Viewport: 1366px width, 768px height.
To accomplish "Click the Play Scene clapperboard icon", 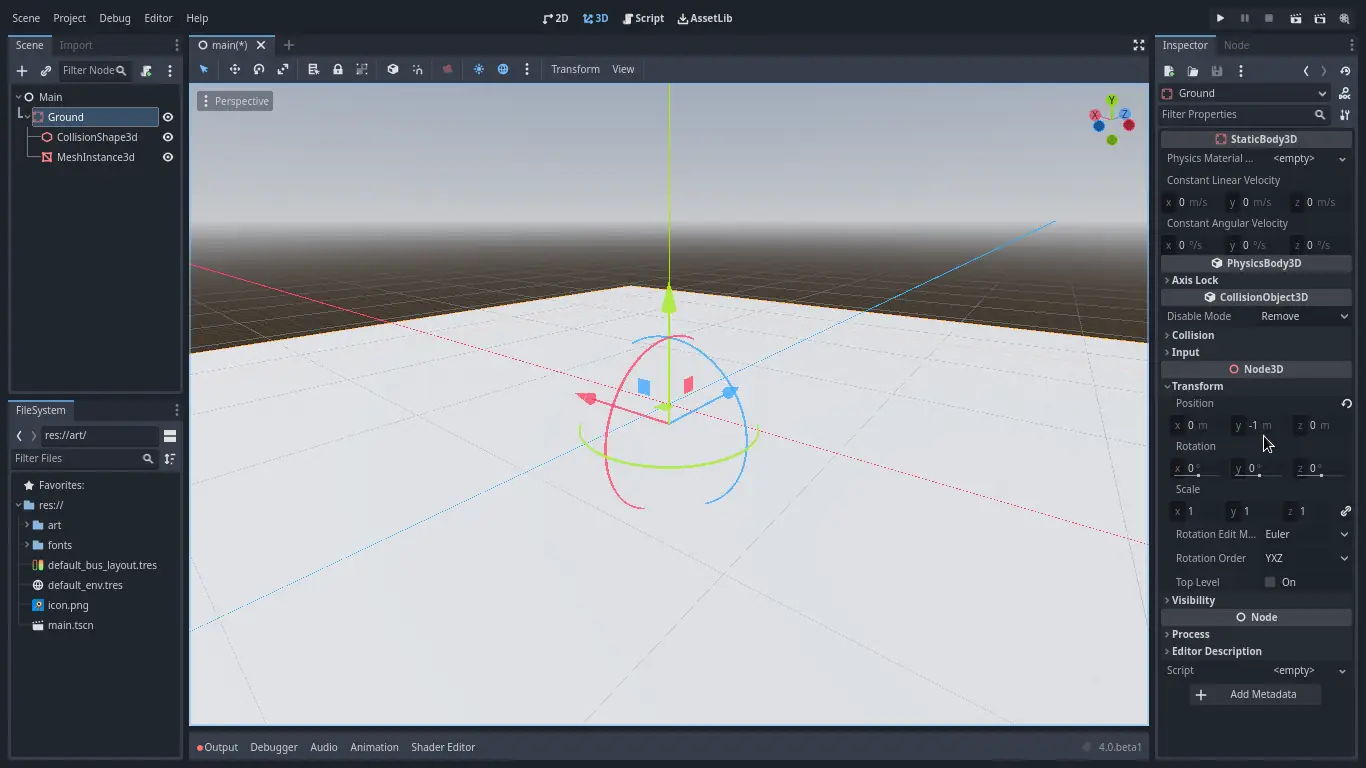I will click(x=1295, y=18).
